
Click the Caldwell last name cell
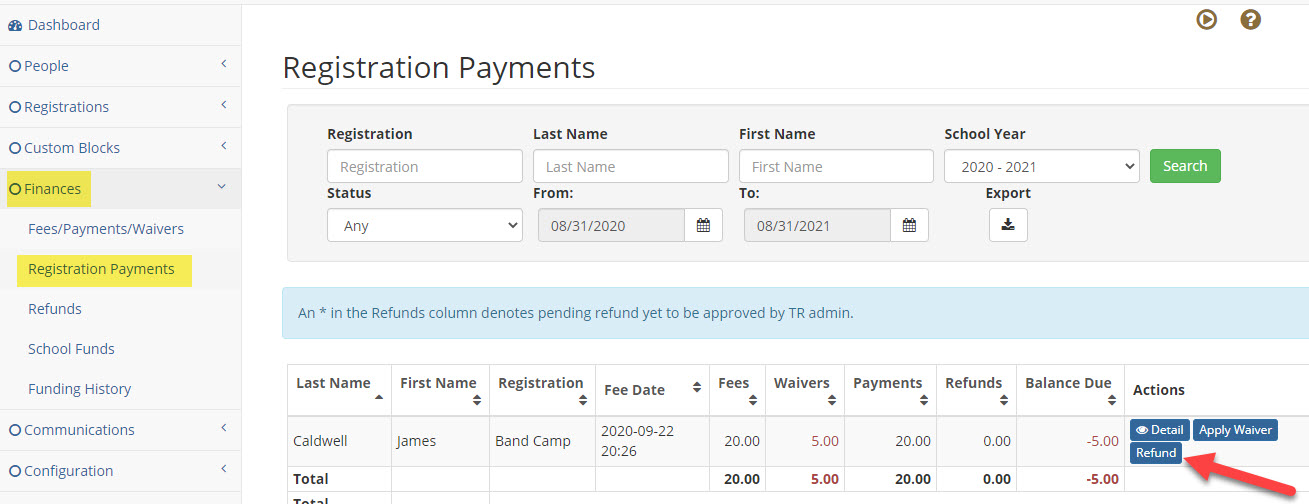pyautogui.click(x=338, y=441)
